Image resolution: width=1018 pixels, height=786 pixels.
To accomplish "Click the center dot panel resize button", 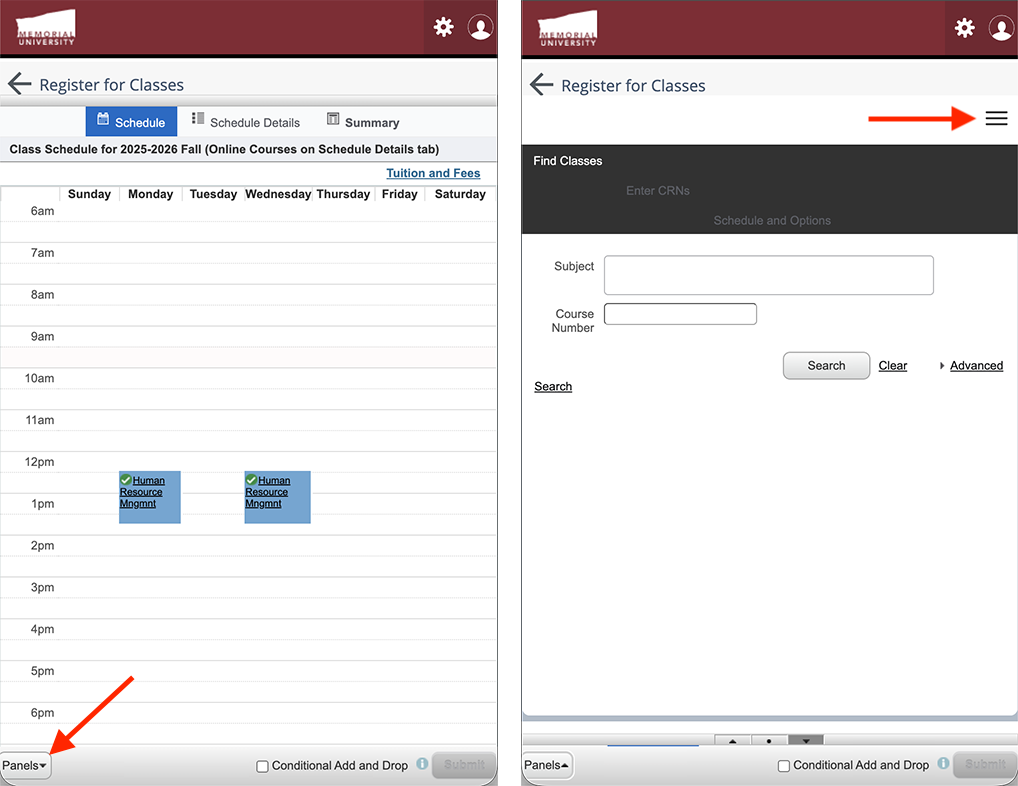I will pyautogui.click(x=769, y=741).
